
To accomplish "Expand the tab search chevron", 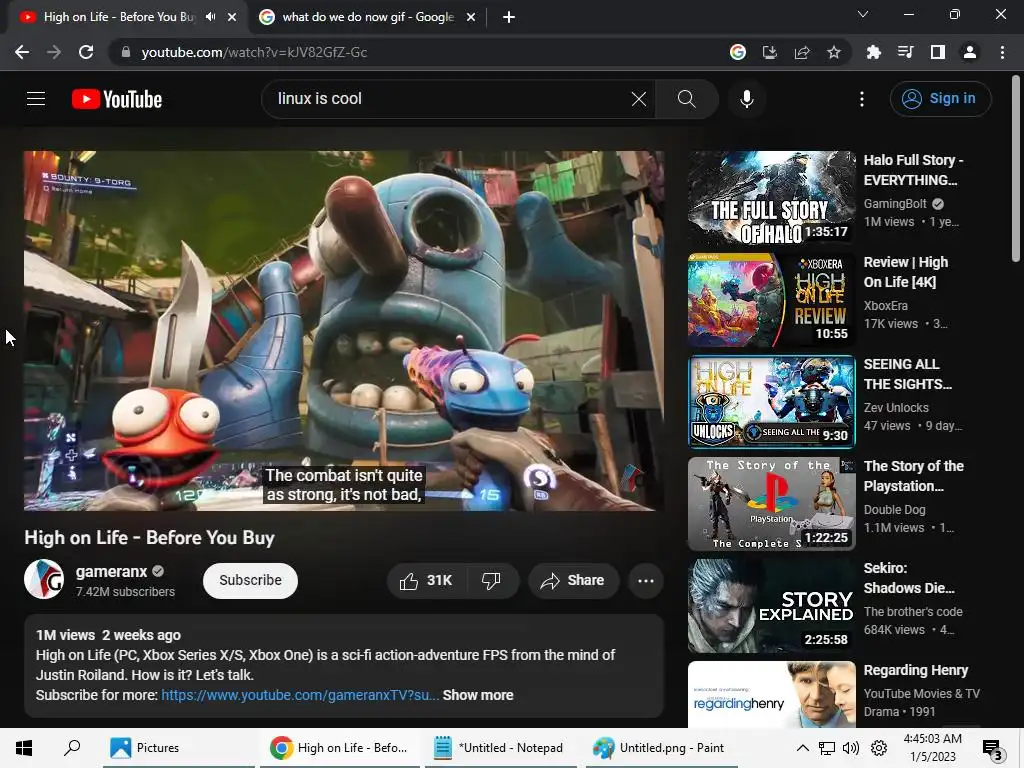I will [863, 14].
